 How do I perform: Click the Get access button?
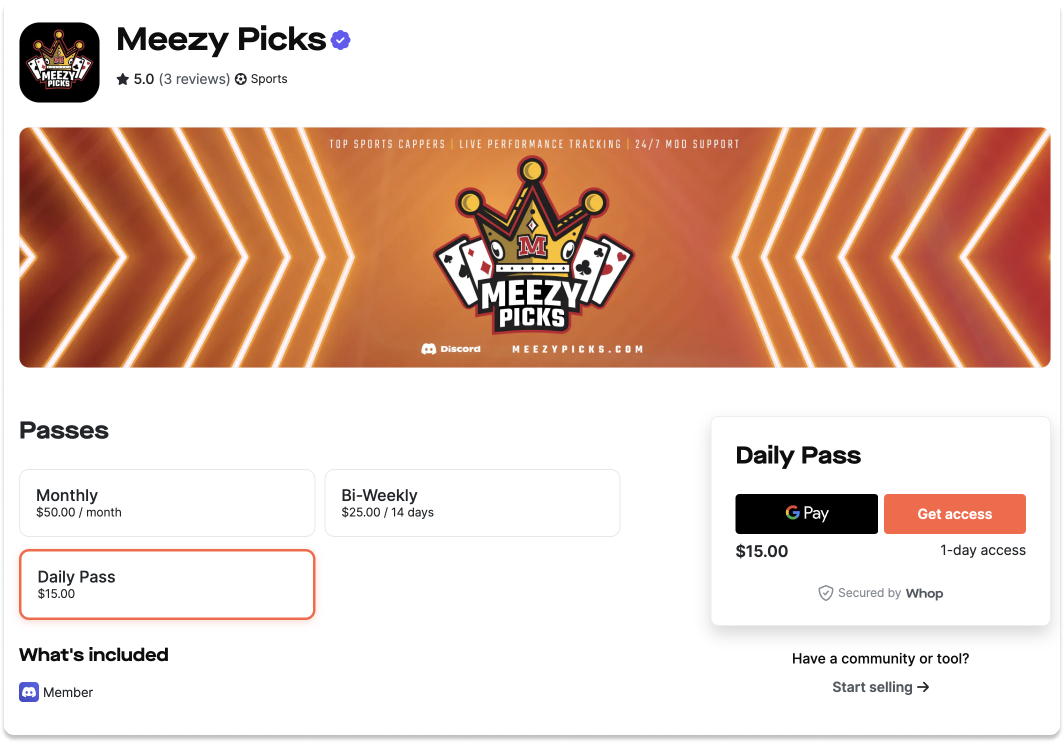click(x=954, y=513)
